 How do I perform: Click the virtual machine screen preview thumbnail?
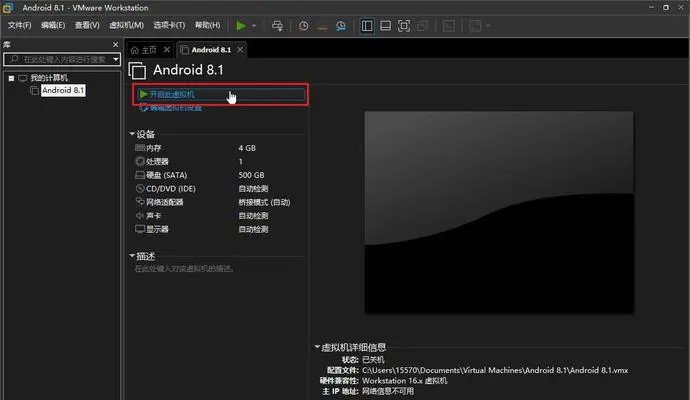pos(499,213)
